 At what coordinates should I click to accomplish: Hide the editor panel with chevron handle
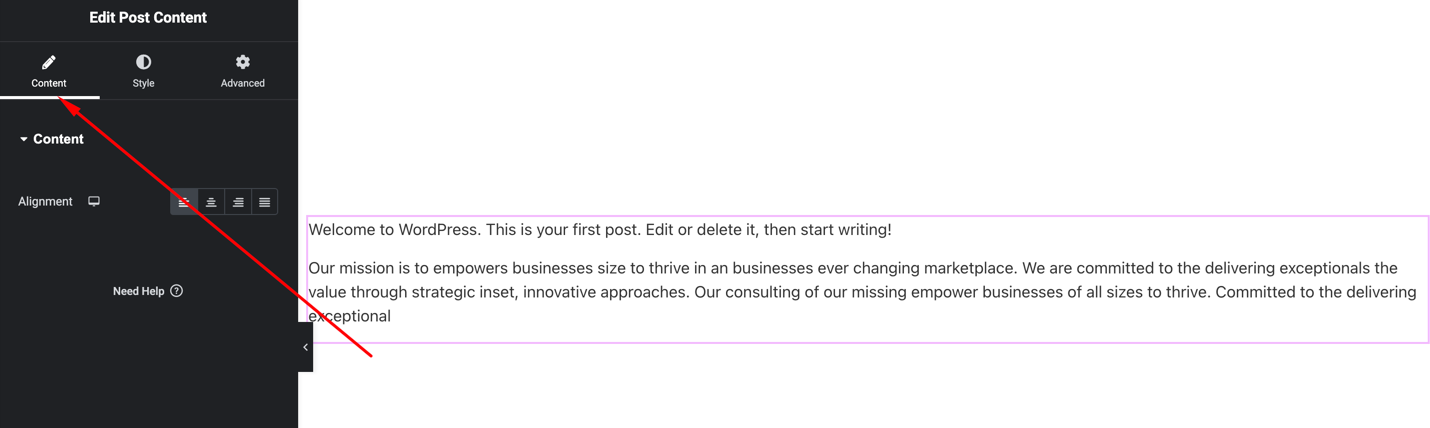(x=305, y=347)
